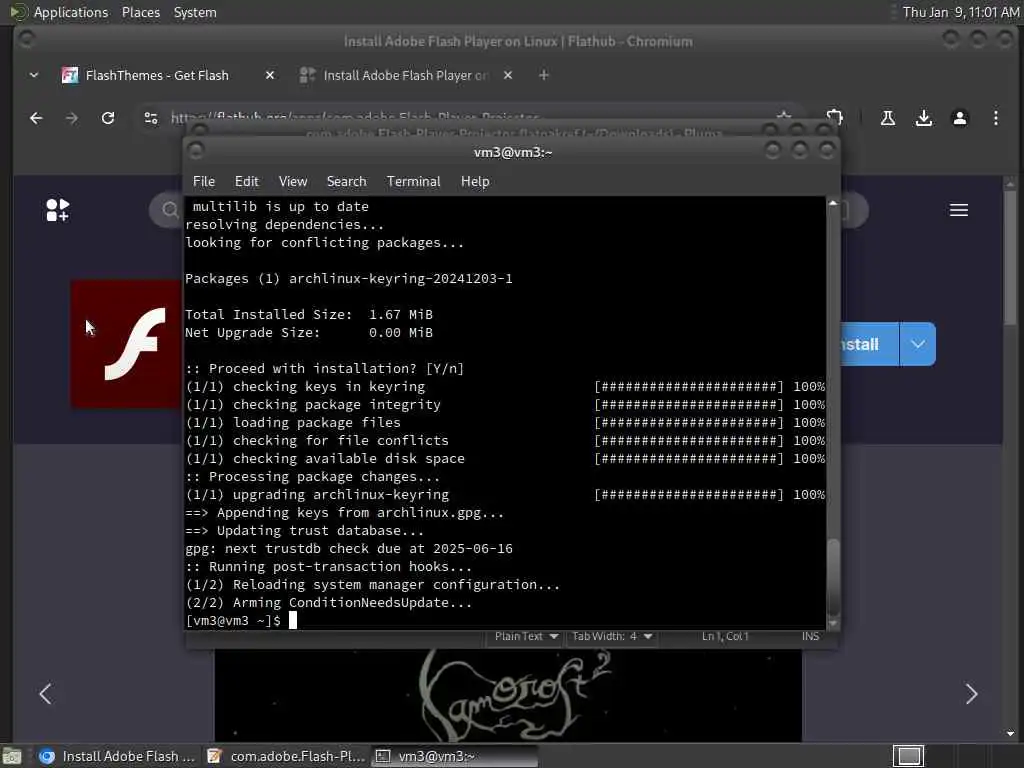
Task: Click the terminal title text vm3@vm3:~
Action: click(513, 152)
